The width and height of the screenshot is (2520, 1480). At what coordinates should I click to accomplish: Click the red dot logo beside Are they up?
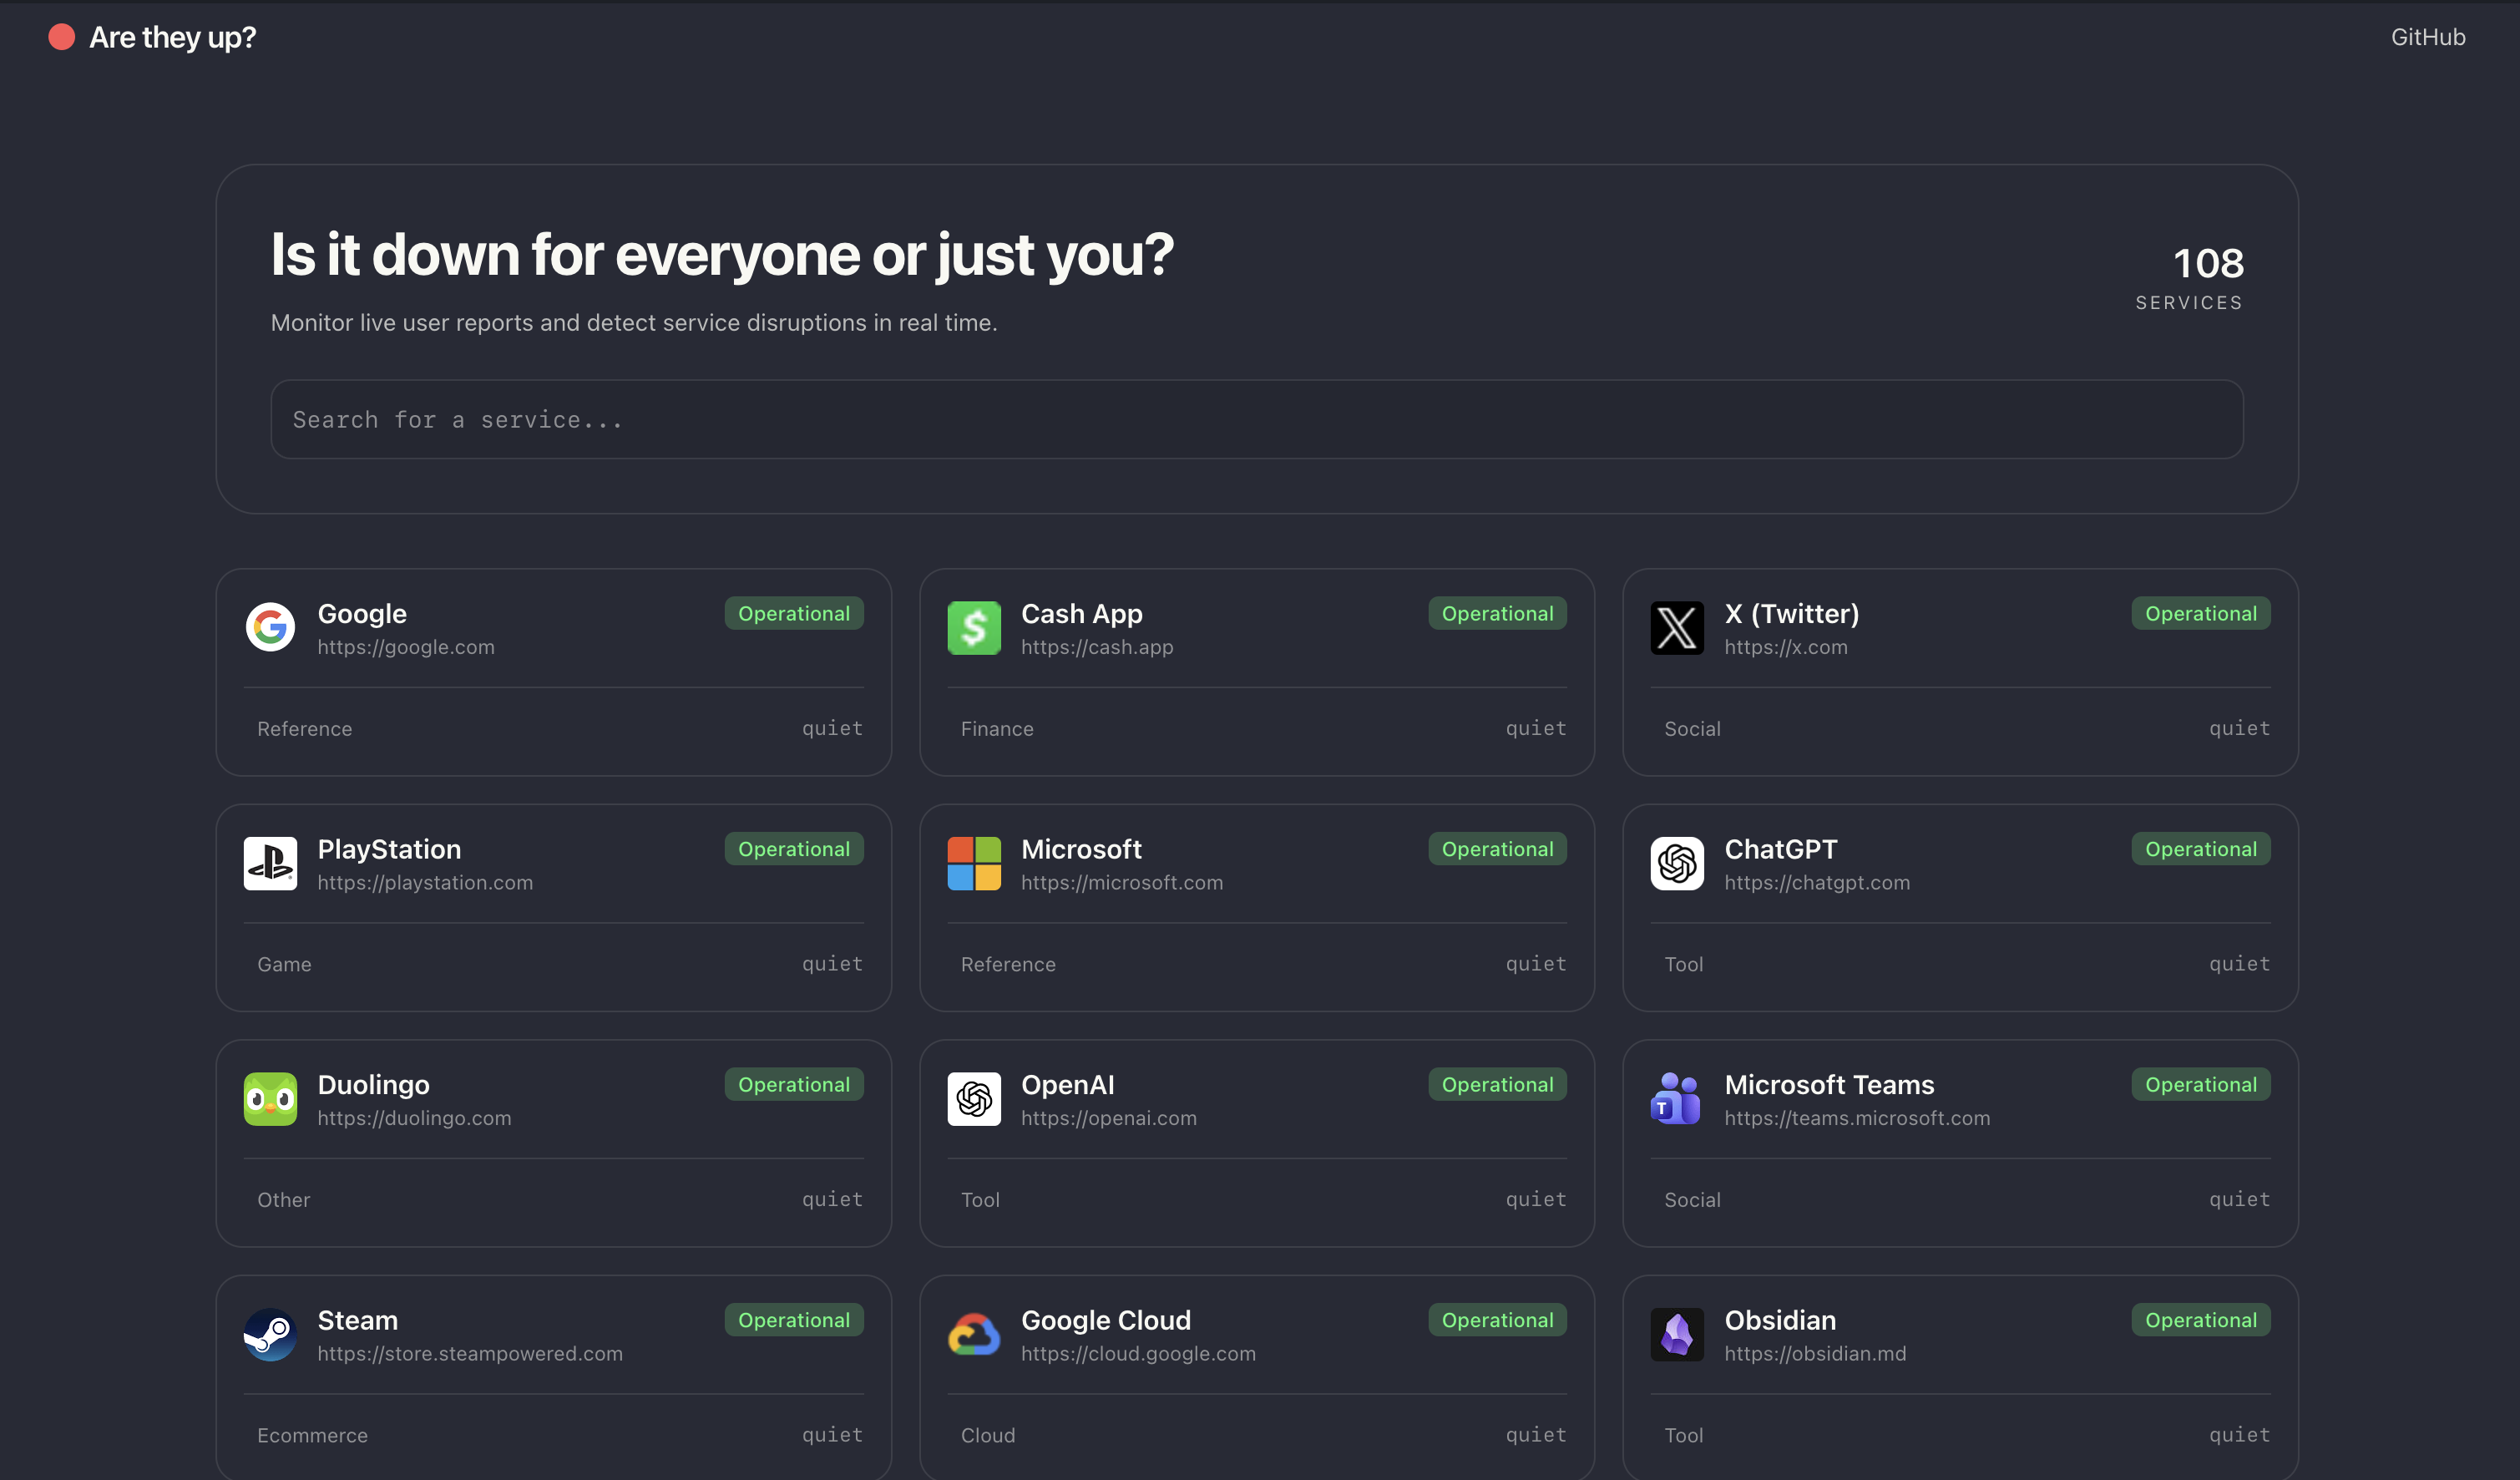[x=61, y=37]
